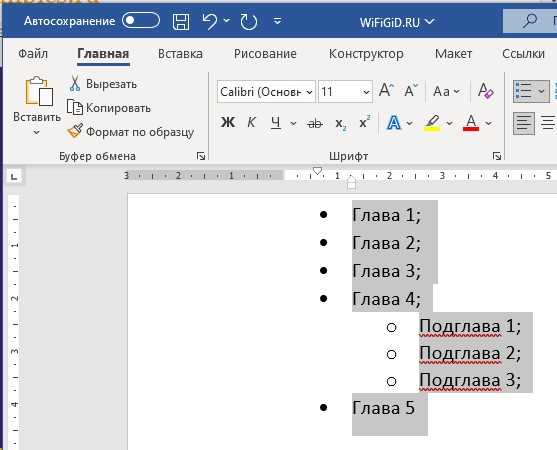Select the Главная ribbon tab
Image resolution: width=557 pixels, height=450 pixels.
103,54
